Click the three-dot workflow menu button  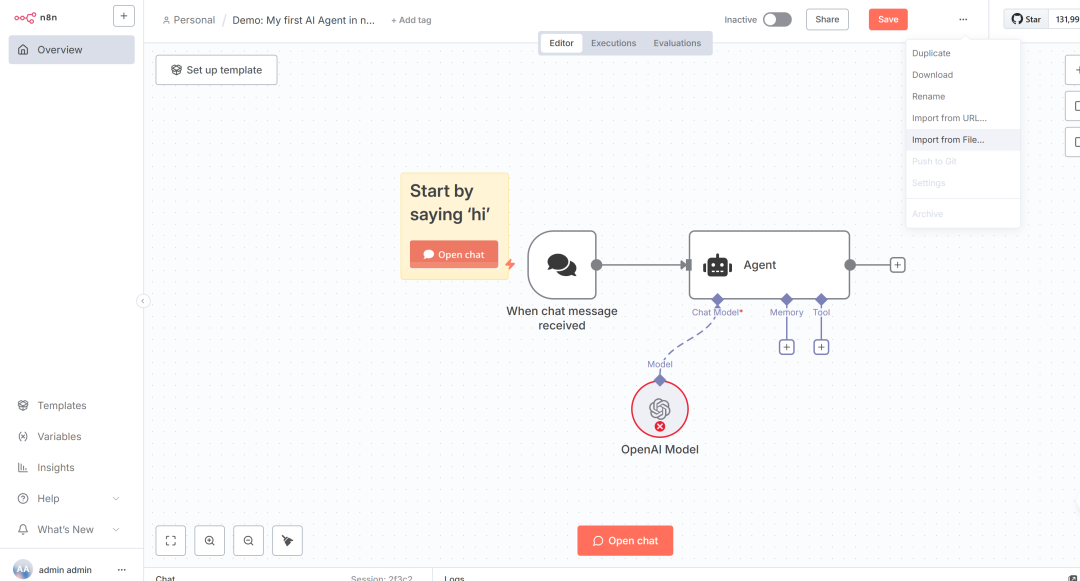click(963, 19)
